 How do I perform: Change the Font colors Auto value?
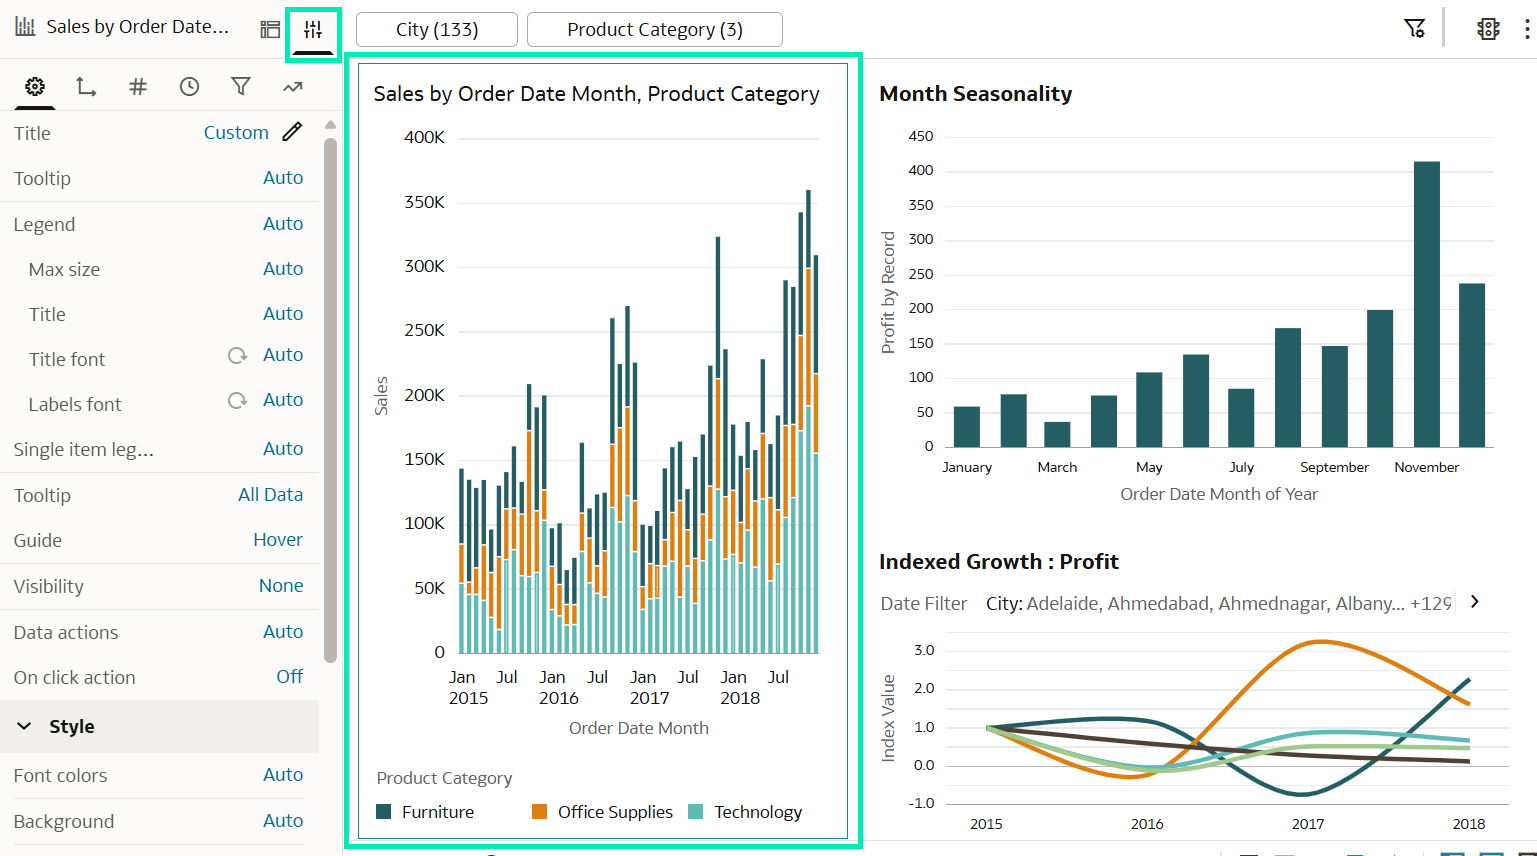pyautogui.click(x=283, y=775)
